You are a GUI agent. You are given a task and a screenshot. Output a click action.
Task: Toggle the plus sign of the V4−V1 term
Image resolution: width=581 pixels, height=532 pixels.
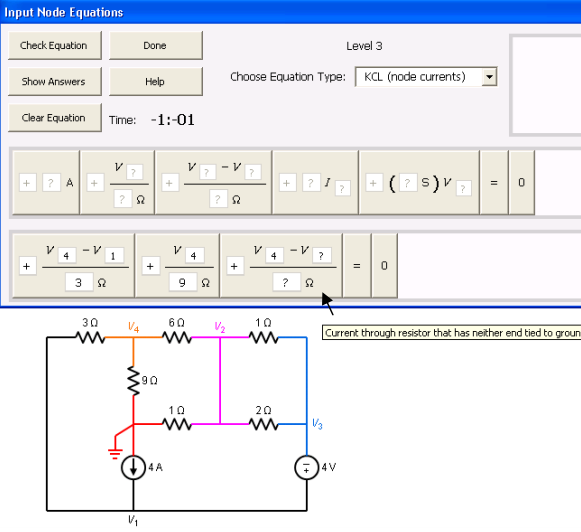pyautogui.click(x=27, y=266)
